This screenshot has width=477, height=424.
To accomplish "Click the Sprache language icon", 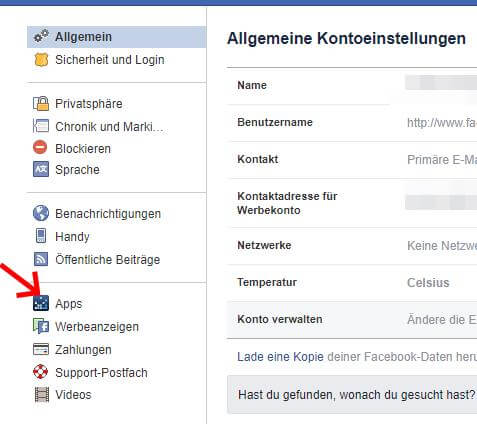I will tap(41, 169).
